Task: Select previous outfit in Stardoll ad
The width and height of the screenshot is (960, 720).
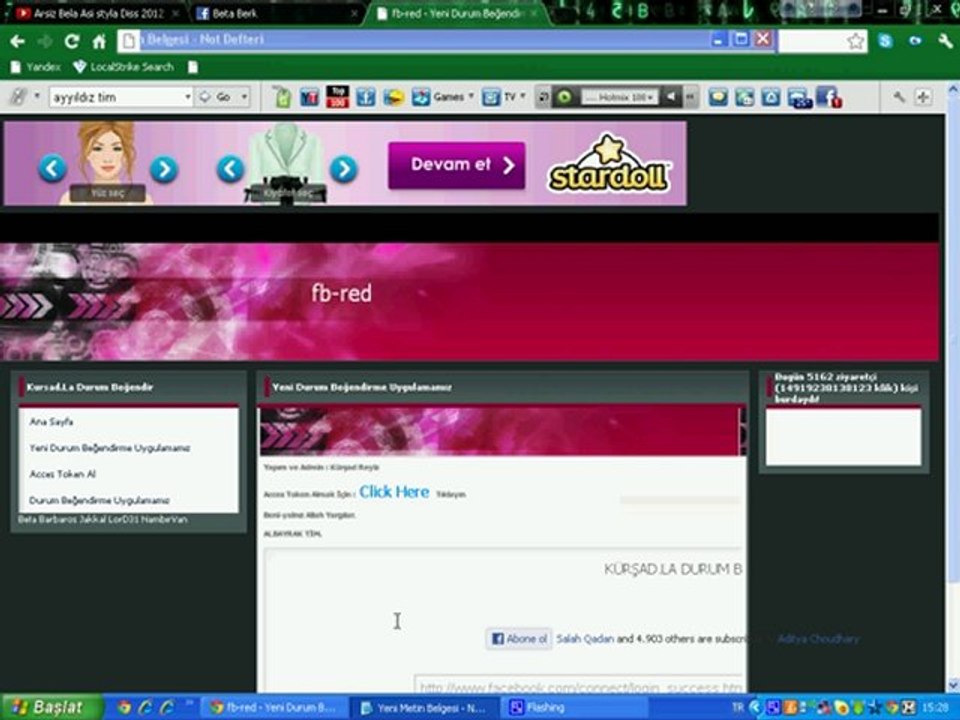Action: (x=230, y=169)
